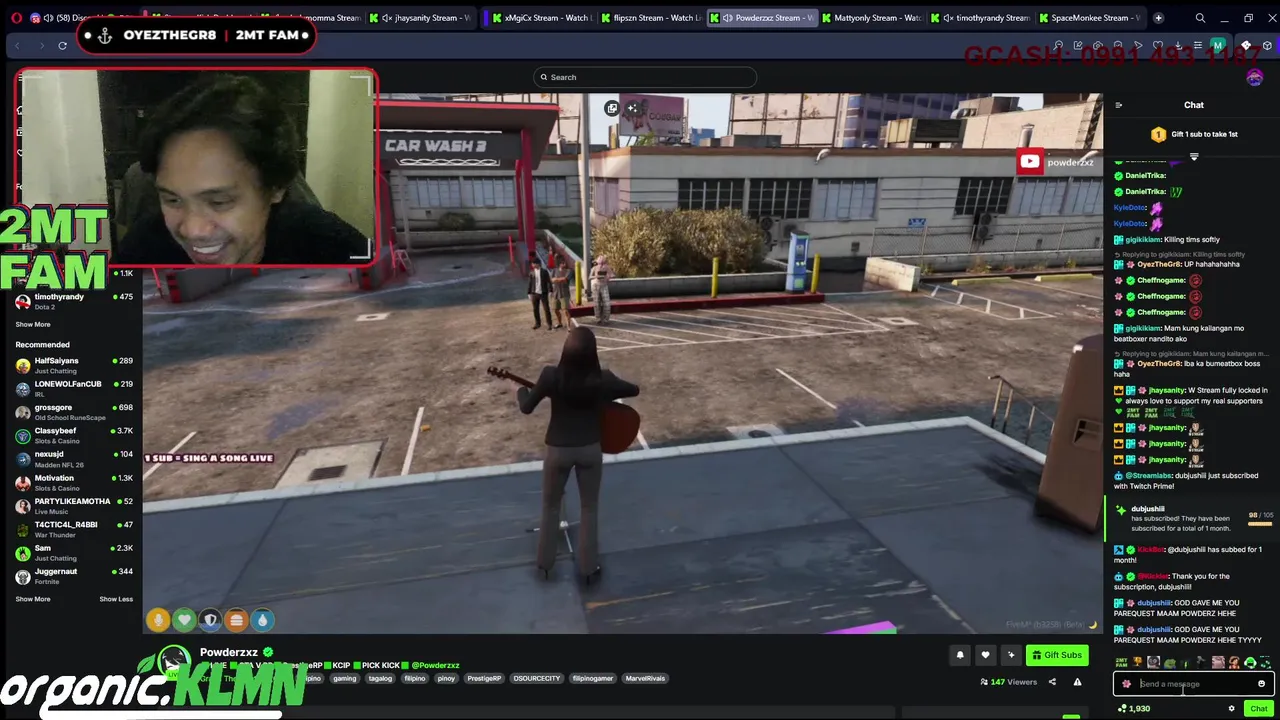Click the 147 Viewers count
This screenshot has height=720, width=1280.
(x=1009, y=682)
